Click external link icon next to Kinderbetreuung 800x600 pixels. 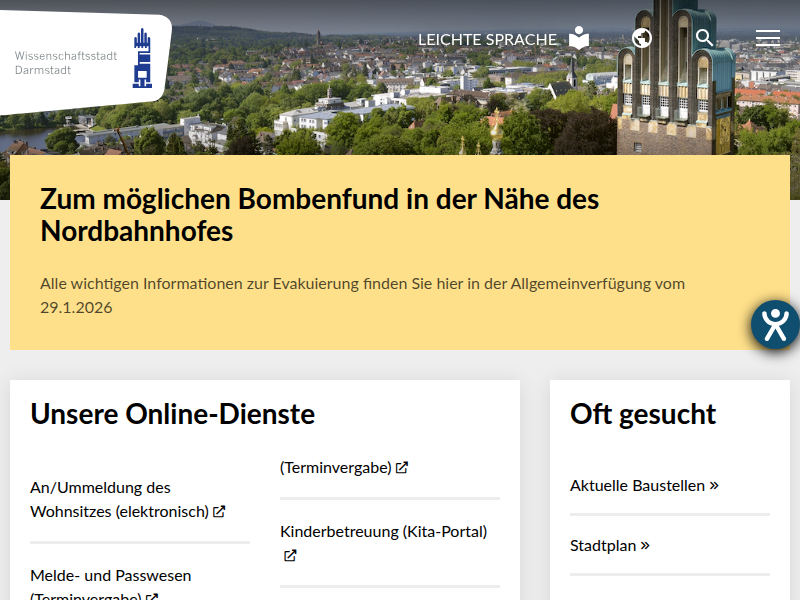pyautogui.click(x=290, y=556)
